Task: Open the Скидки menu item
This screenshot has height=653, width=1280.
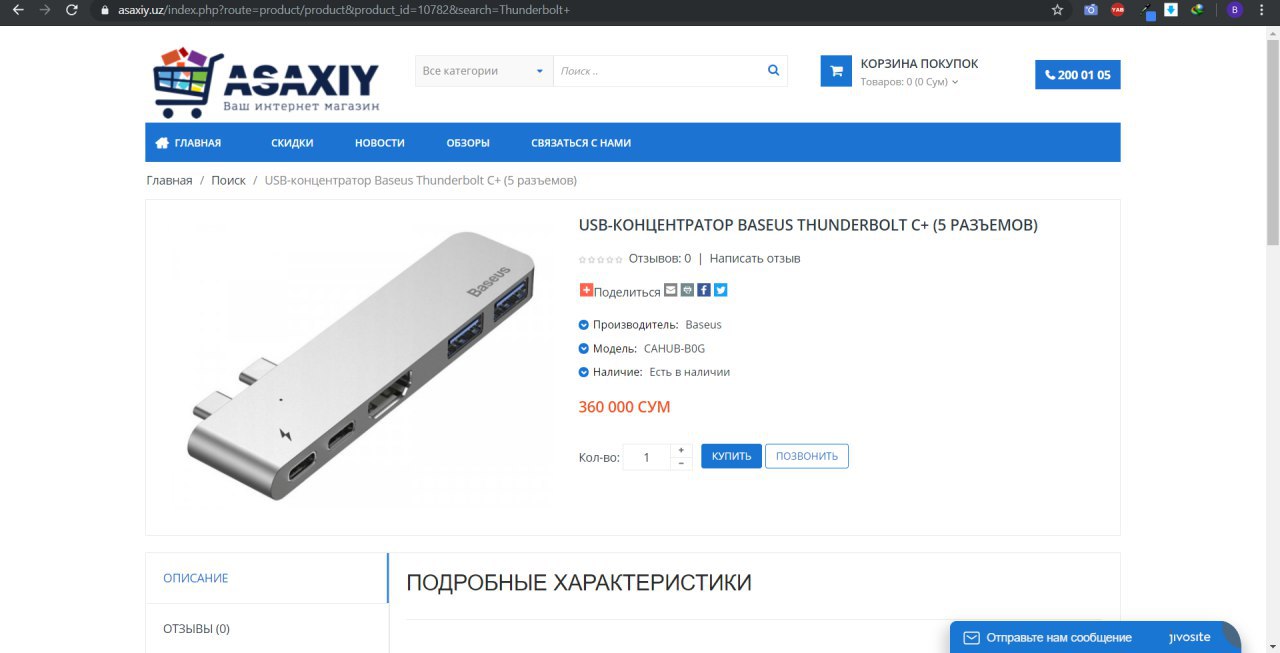Action: [292, 143]
